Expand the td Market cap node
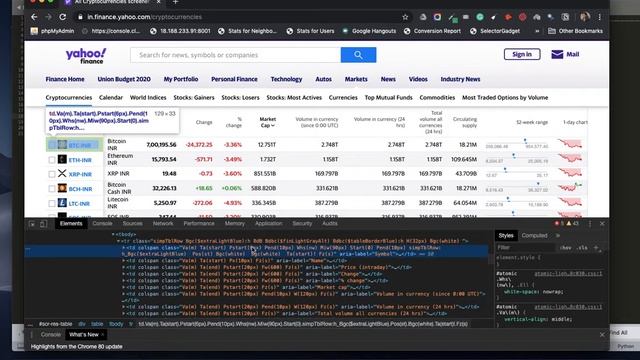The height and width of the screenshot is (360, 640). coord(124,287)
